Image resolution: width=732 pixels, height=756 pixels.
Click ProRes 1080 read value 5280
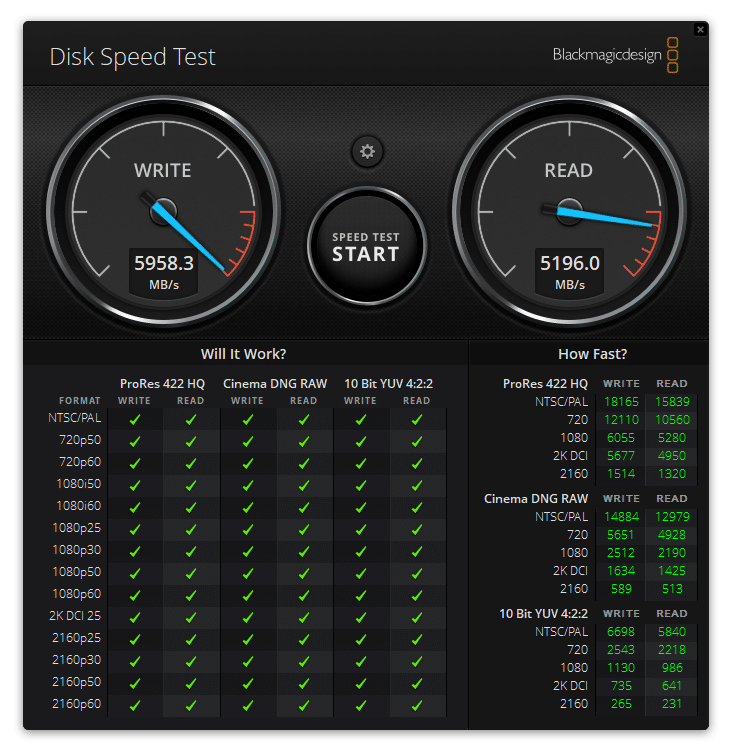coord(672,438)
